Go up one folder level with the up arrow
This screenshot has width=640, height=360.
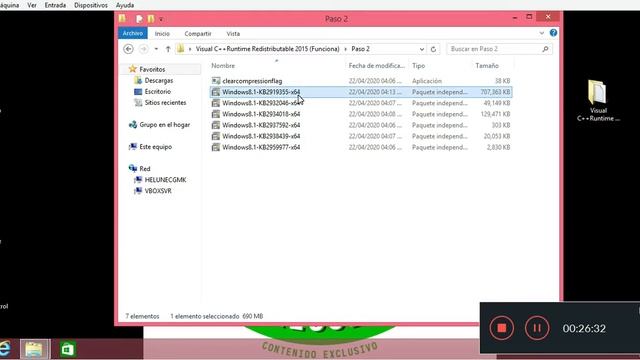168,49
